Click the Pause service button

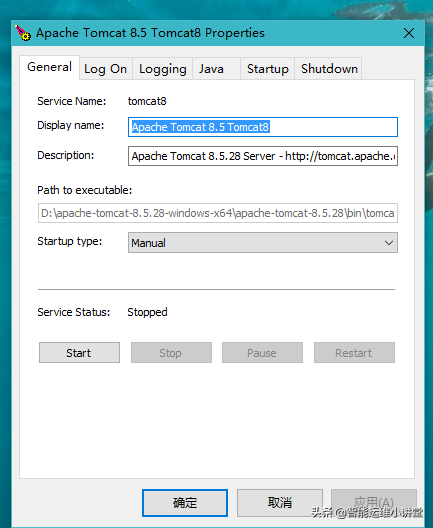tap(262, 353)
